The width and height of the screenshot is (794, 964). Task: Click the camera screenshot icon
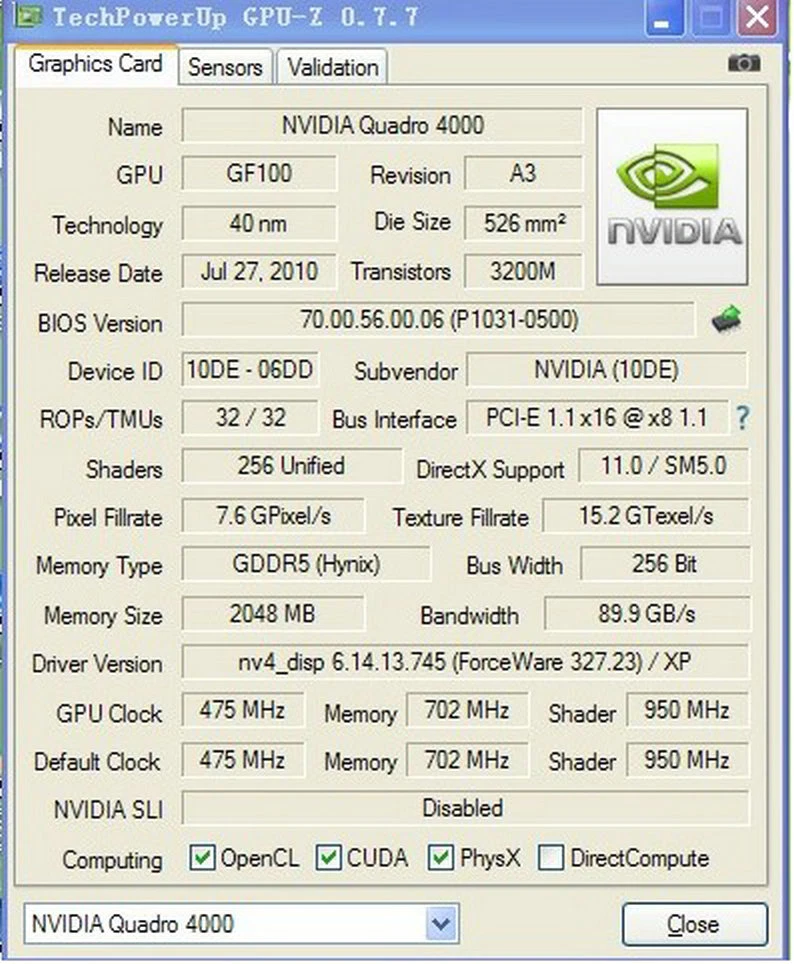[744, 63]
